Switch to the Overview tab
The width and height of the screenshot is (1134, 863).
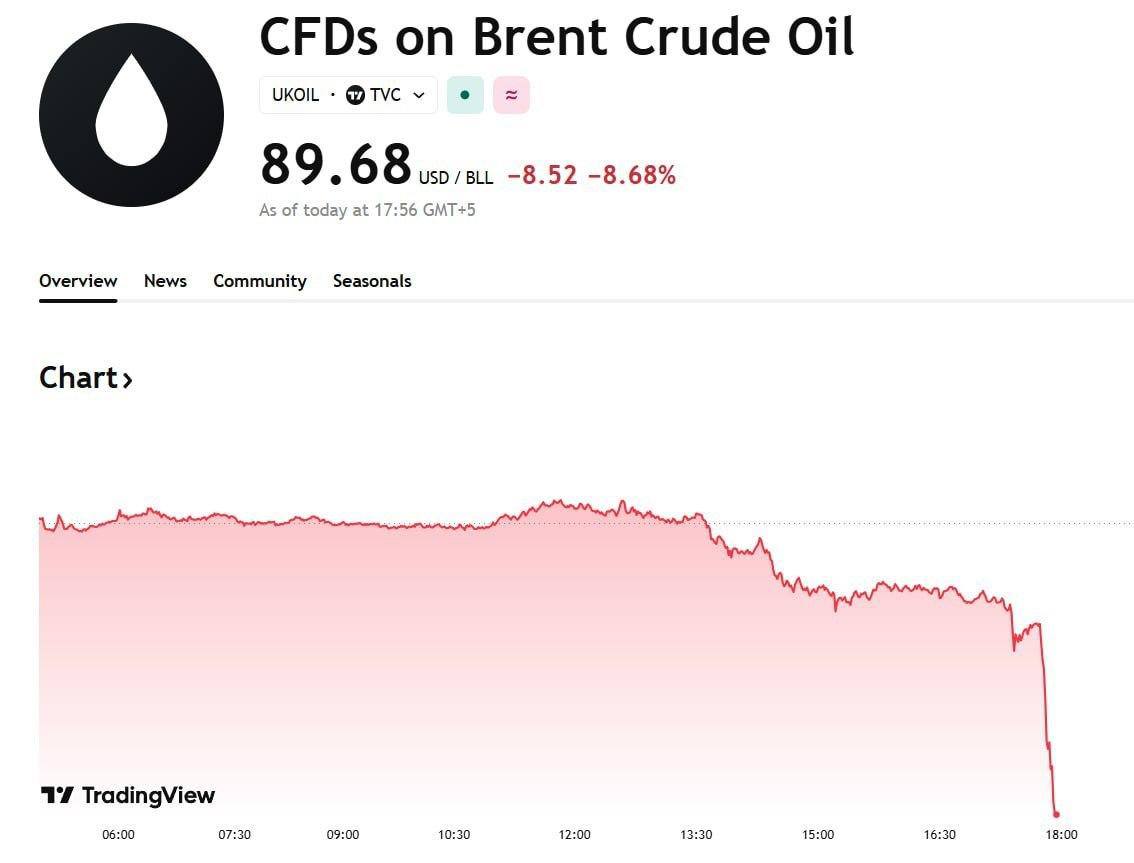pyautogui.click(x=78, y=281)
